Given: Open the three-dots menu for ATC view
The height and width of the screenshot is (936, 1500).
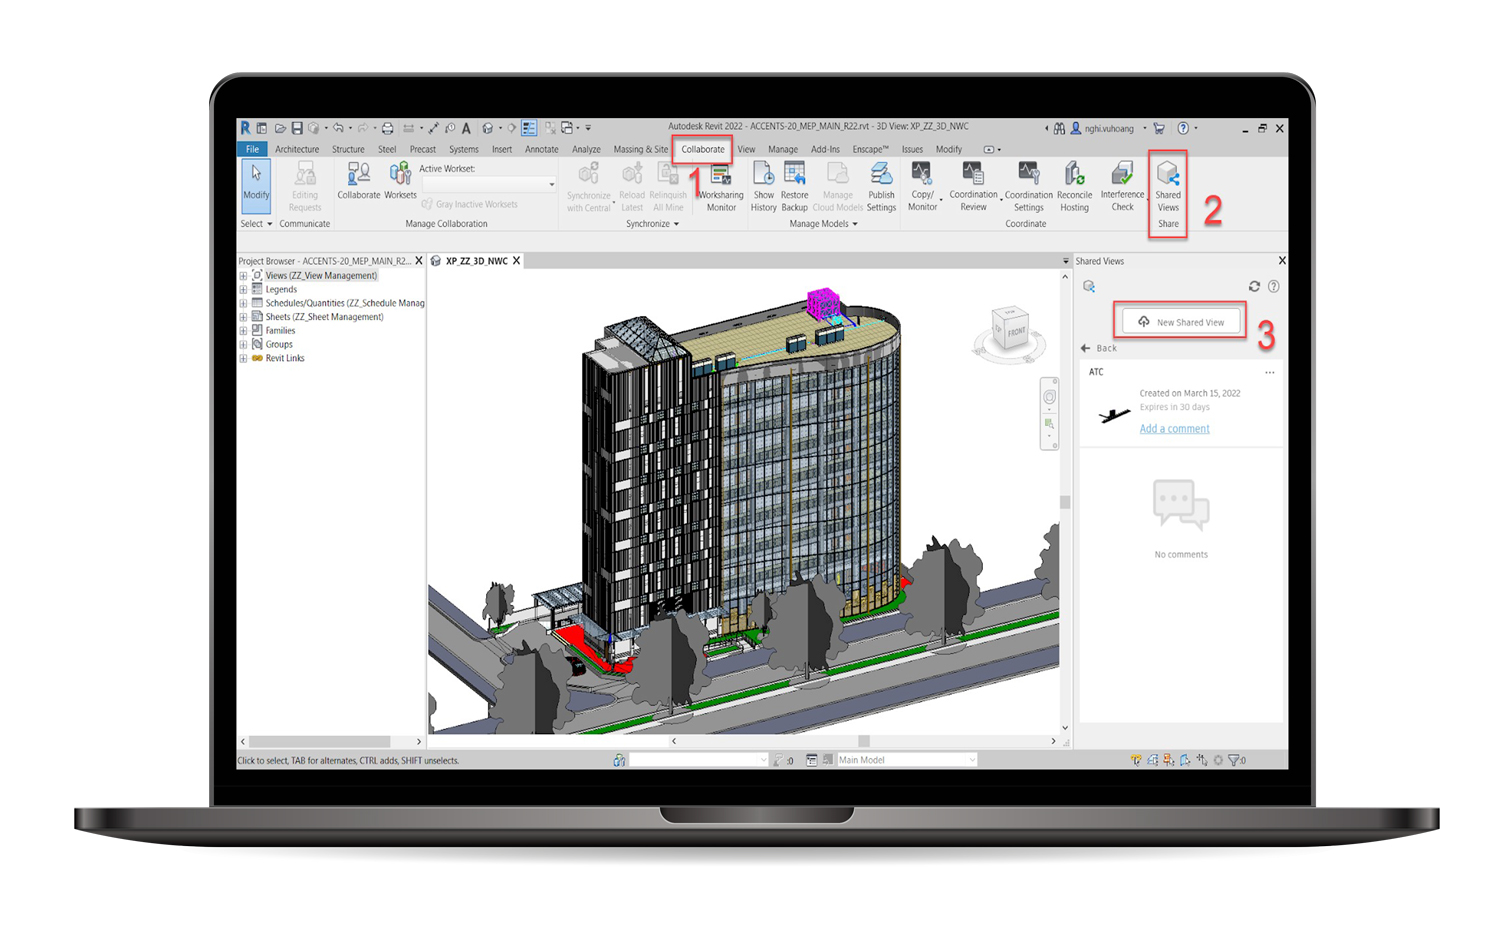Looking at the screenshot, I should pos(1270,372).
